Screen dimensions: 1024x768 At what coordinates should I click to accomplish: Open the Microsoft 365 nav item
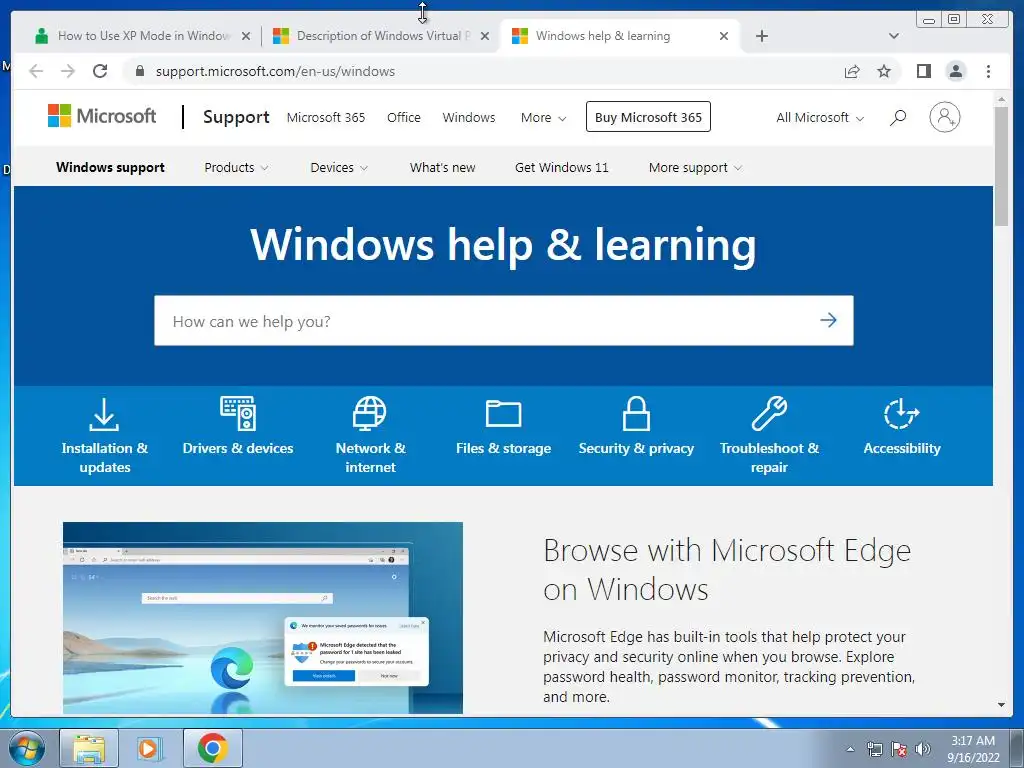pos(326,118)
